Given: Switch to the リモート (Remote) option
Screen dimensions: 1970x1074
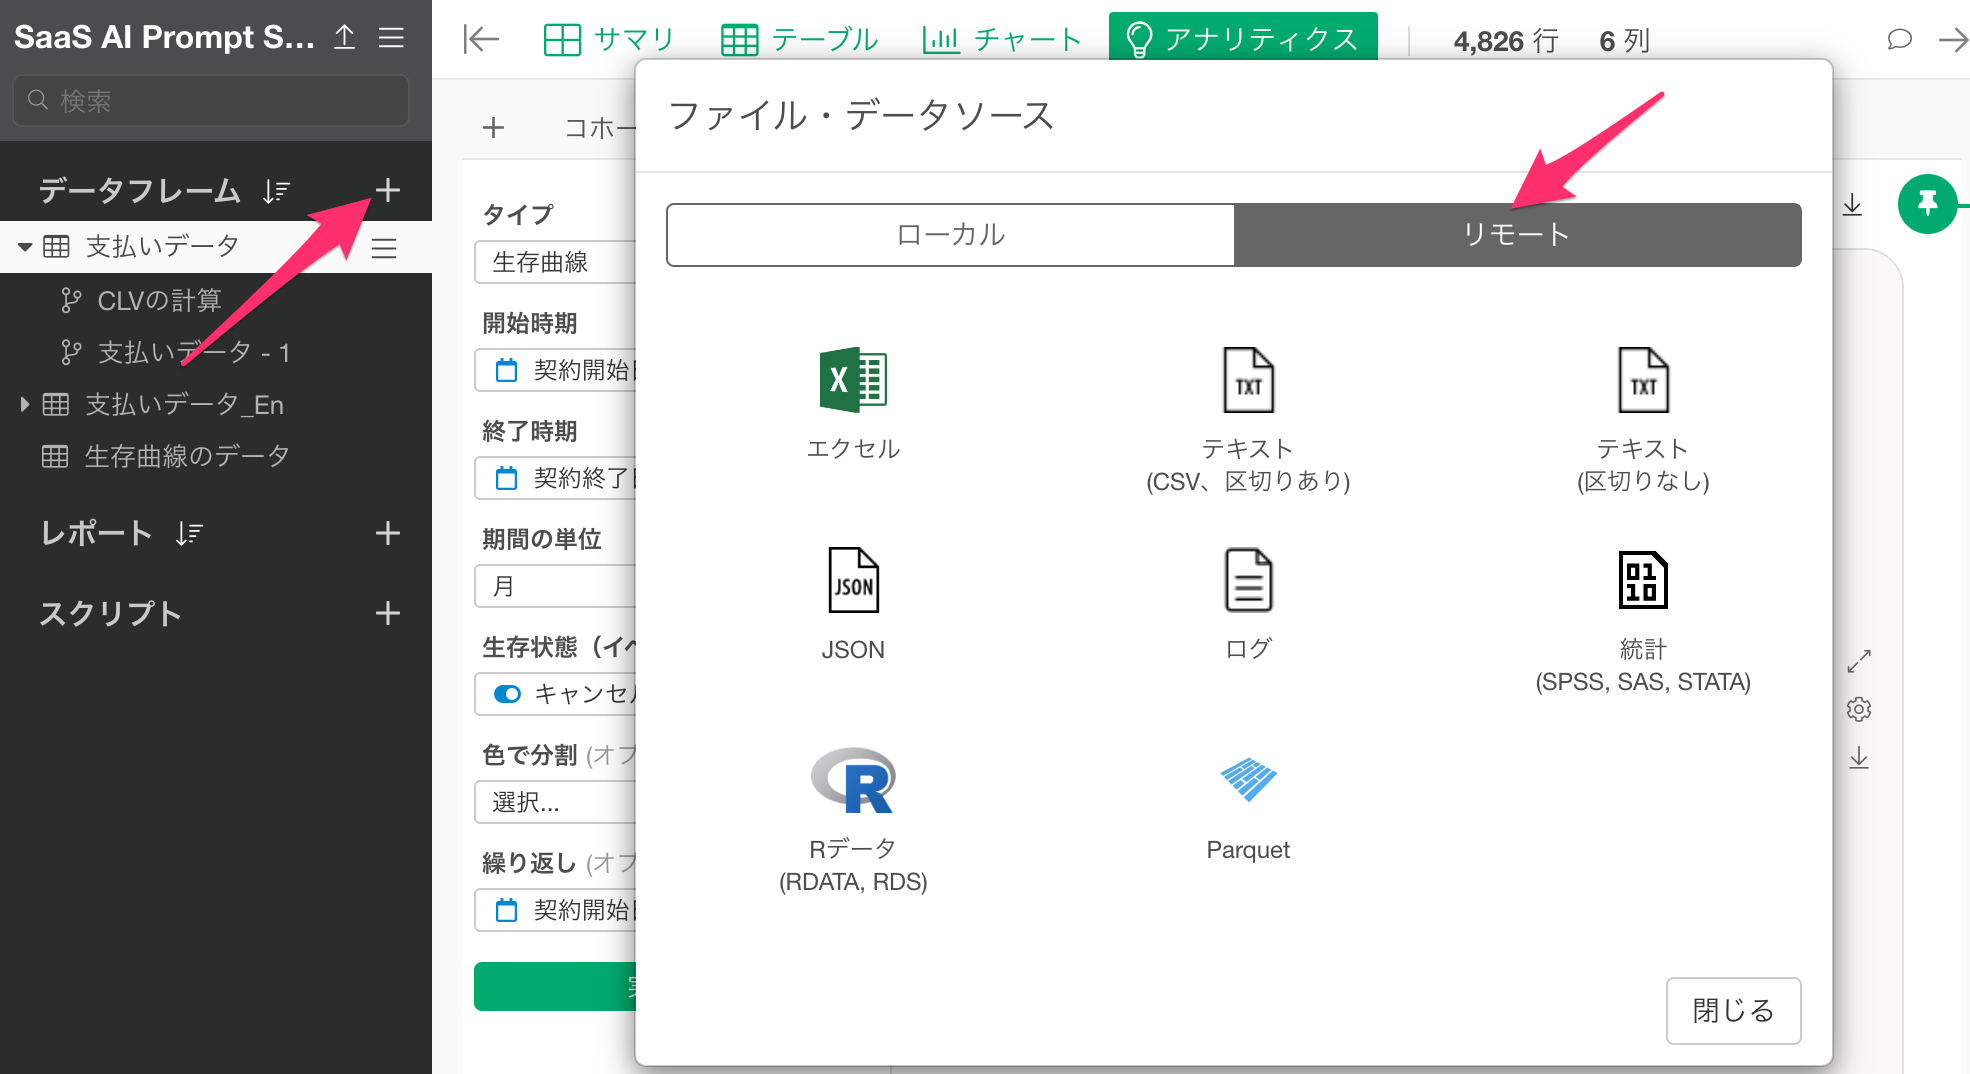Looking at the screenshot, I should pyautogui.click(x=1518, y=235).
